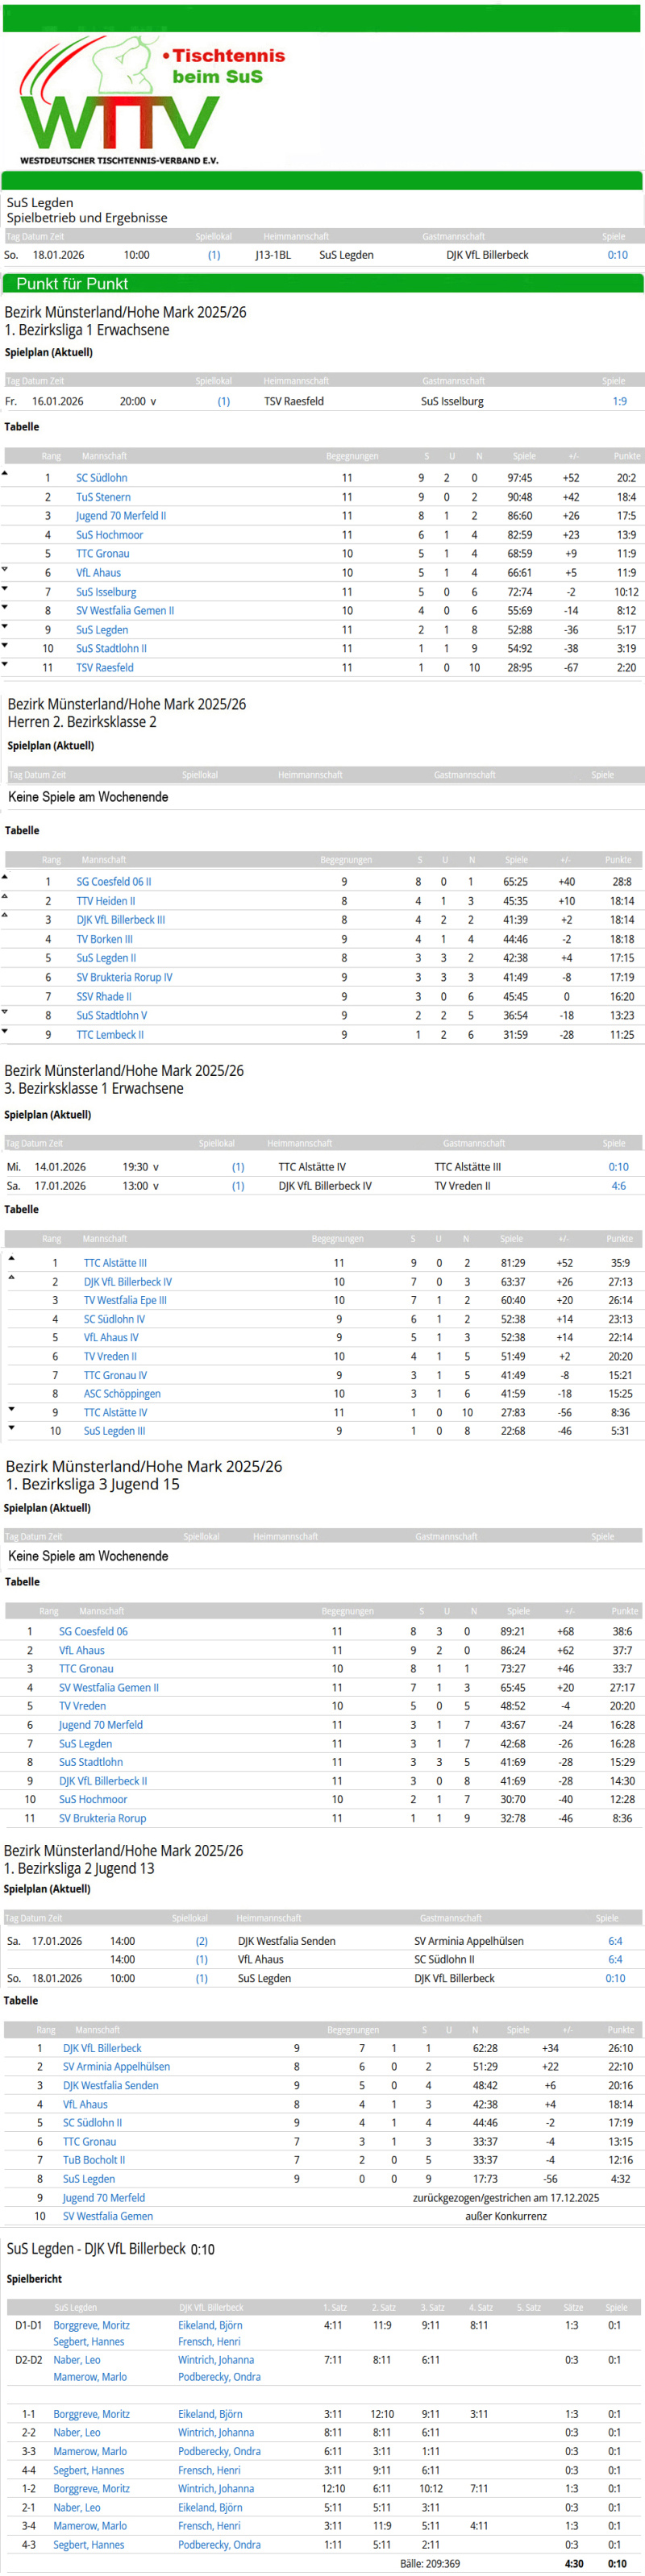Open the 1:9 result for TSV Raesfeld match
Viewport: 645px width, 2576px height.
tap(619, 401)
